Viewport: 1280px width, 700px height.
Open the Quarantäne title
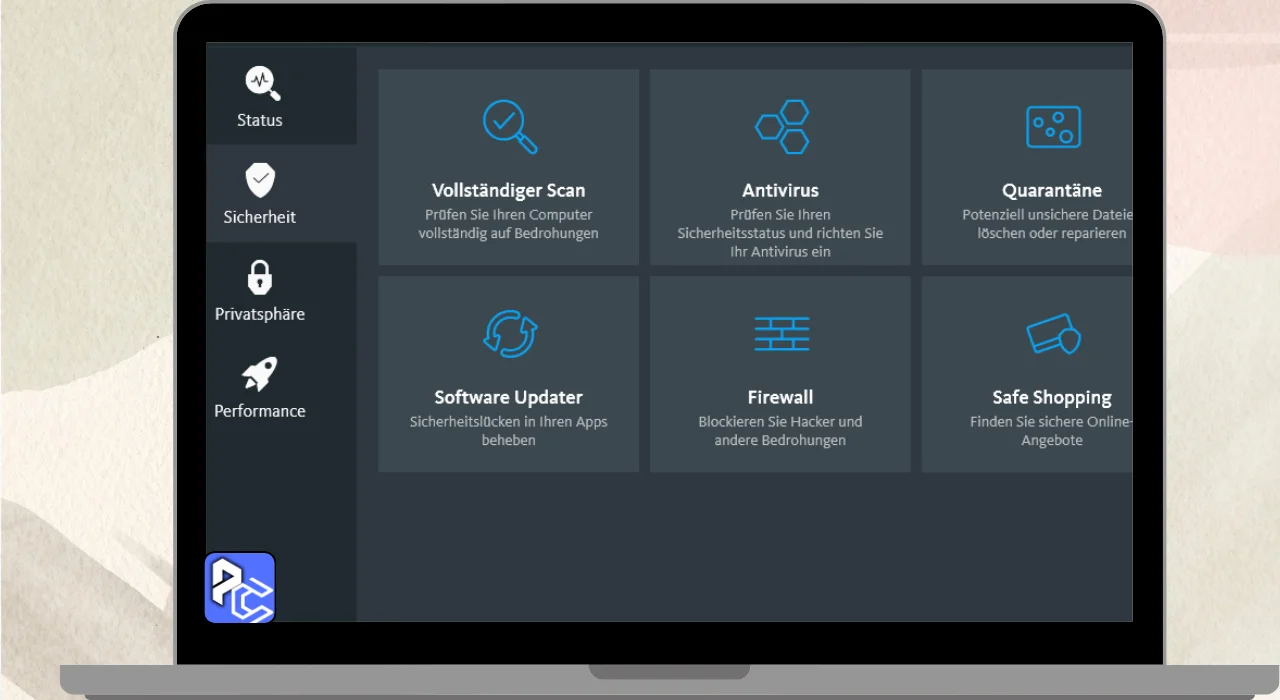click(1052, 190)
